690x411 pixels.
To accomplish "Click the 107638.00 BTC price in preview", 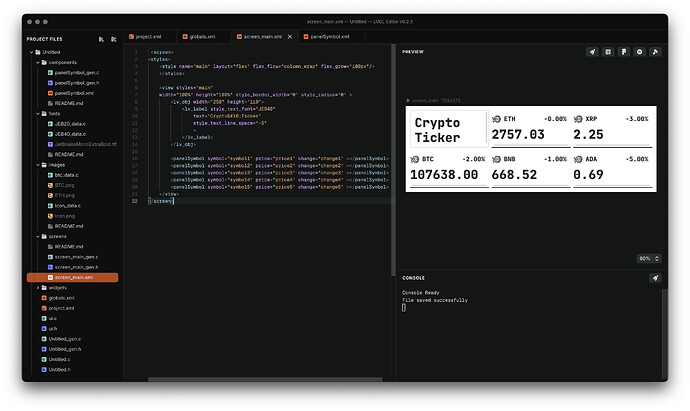I will (x=444, y=175).
